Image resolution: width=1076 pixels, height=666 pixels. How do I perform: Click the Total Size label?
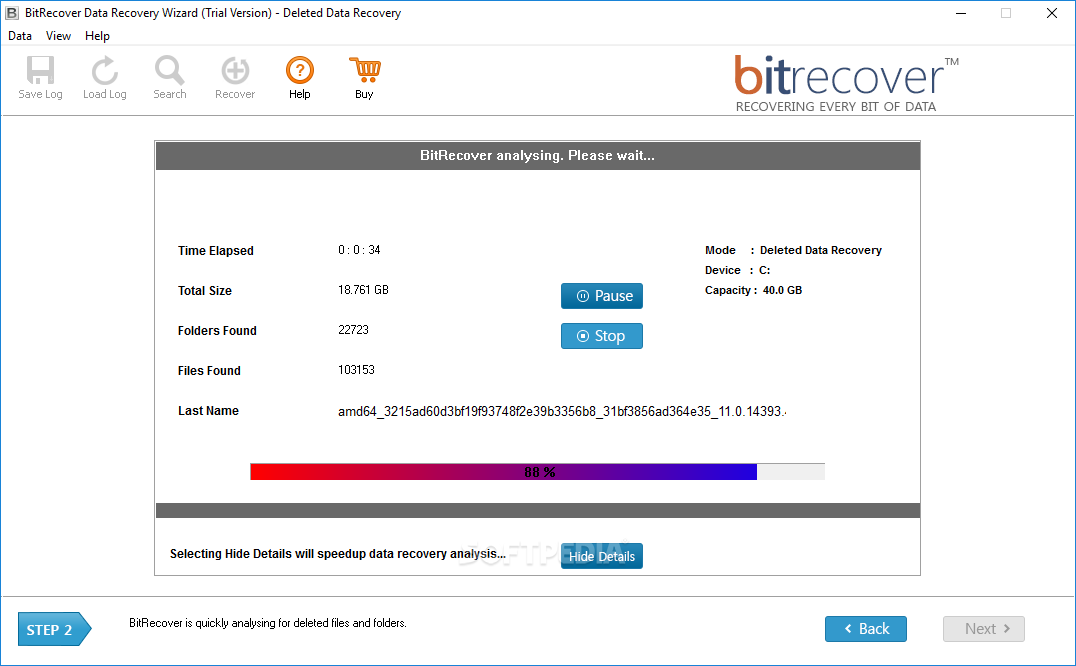click(x=204, y=291)
